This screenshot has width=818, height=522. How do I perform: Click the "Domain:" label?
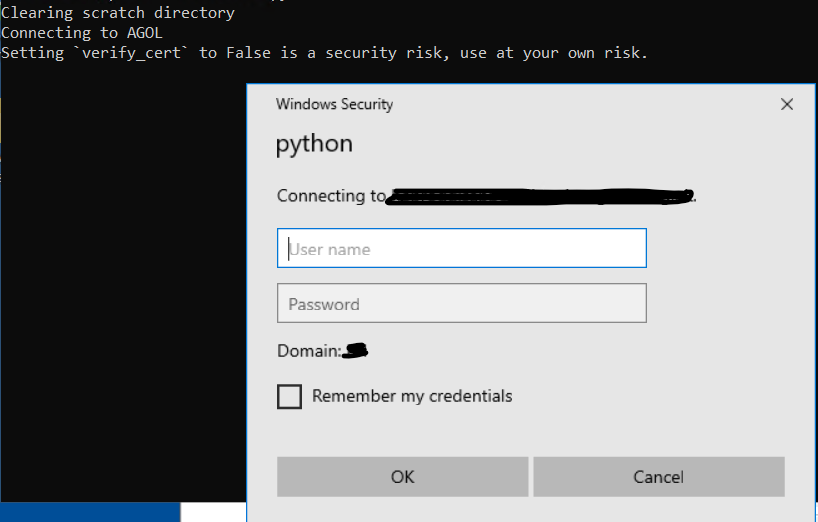tap(309, 351)
